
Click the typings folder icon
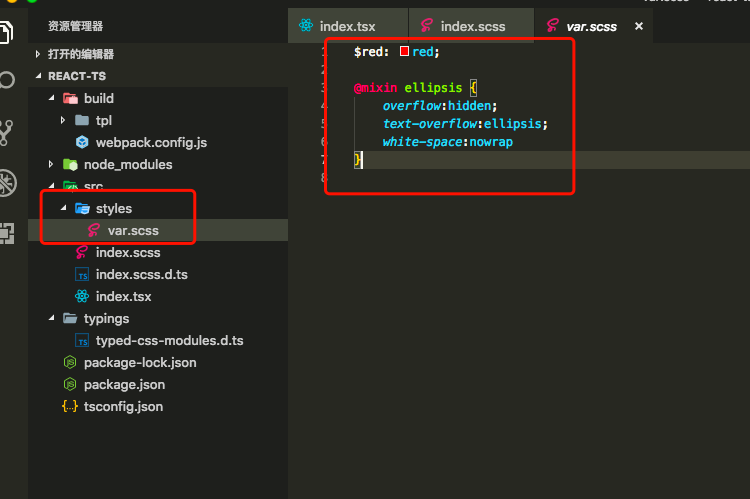(70, 318)
